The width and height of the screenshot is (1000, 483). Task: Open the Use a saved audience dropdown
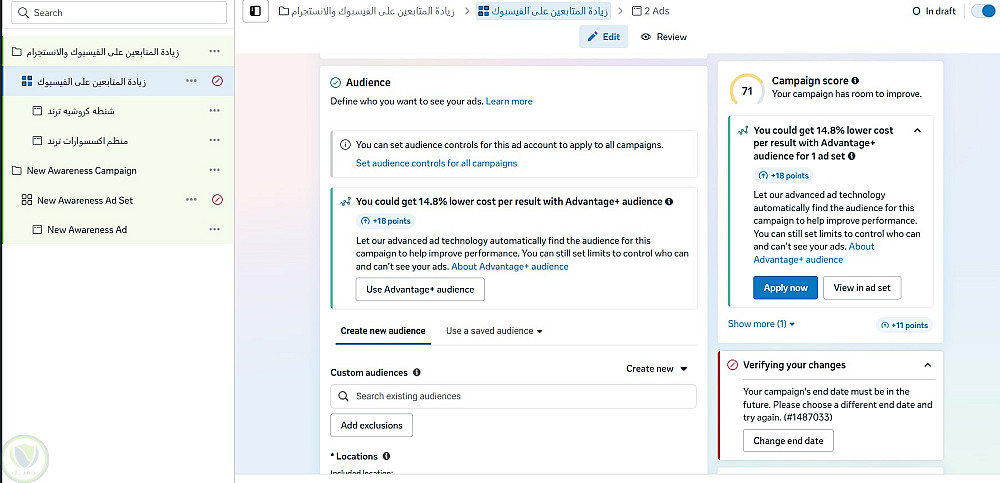(x=494, y=331)
